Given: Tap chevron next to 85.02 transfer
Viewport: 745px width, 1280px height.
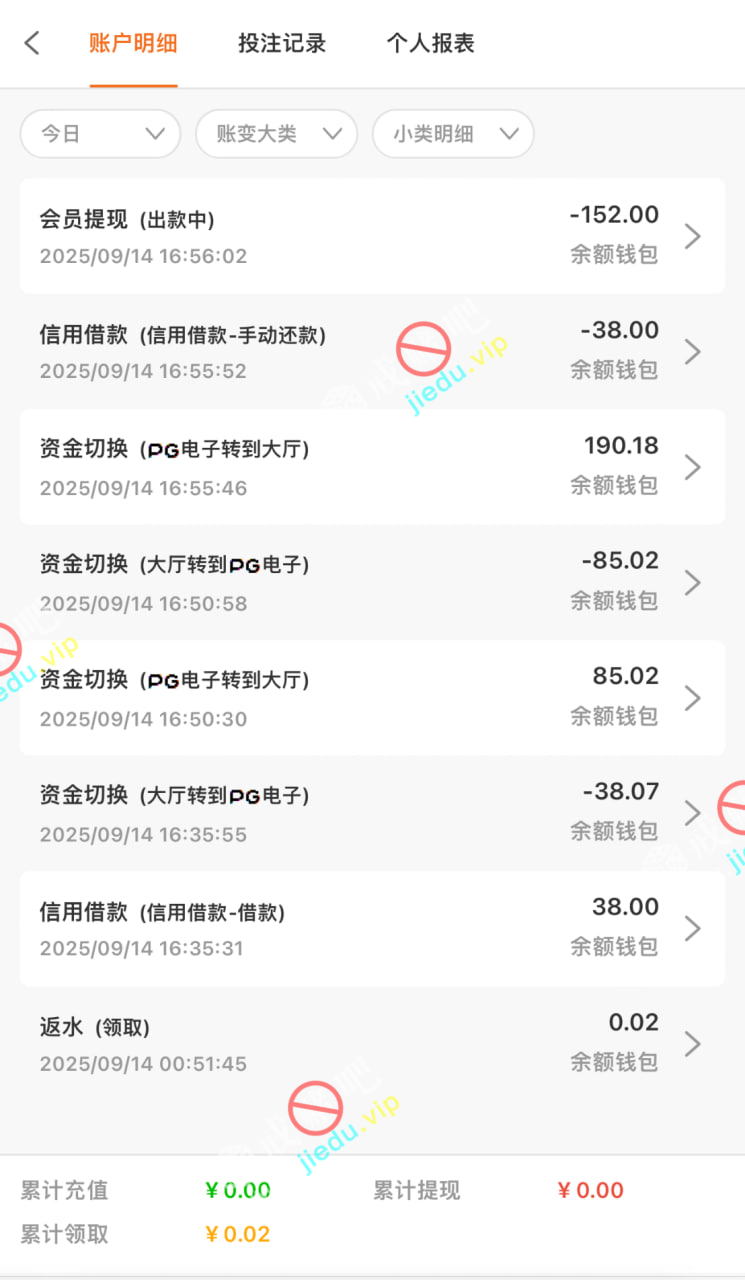Looking at the screenshot, I should (x=692, y=698).
